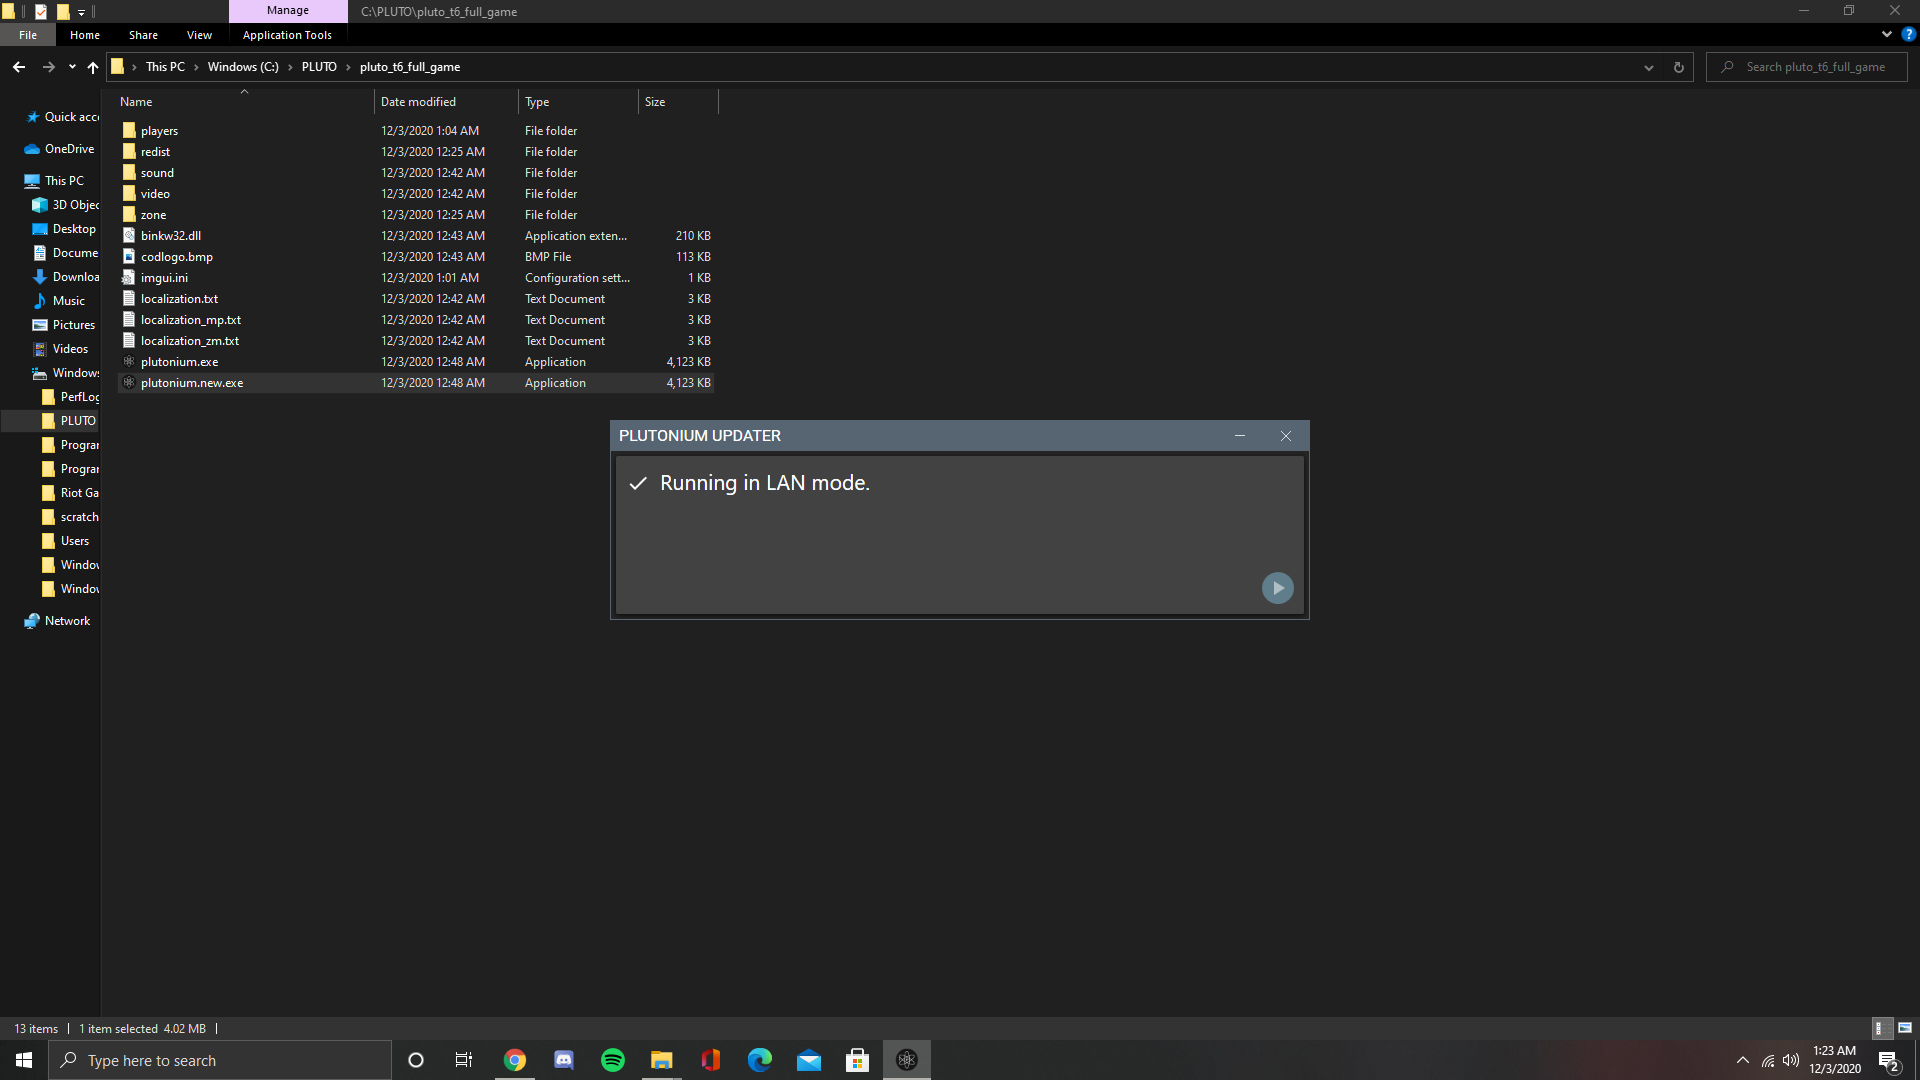
Task: Click the taskbar search box
Action: pyautogui.click(x=220, y=1060)
